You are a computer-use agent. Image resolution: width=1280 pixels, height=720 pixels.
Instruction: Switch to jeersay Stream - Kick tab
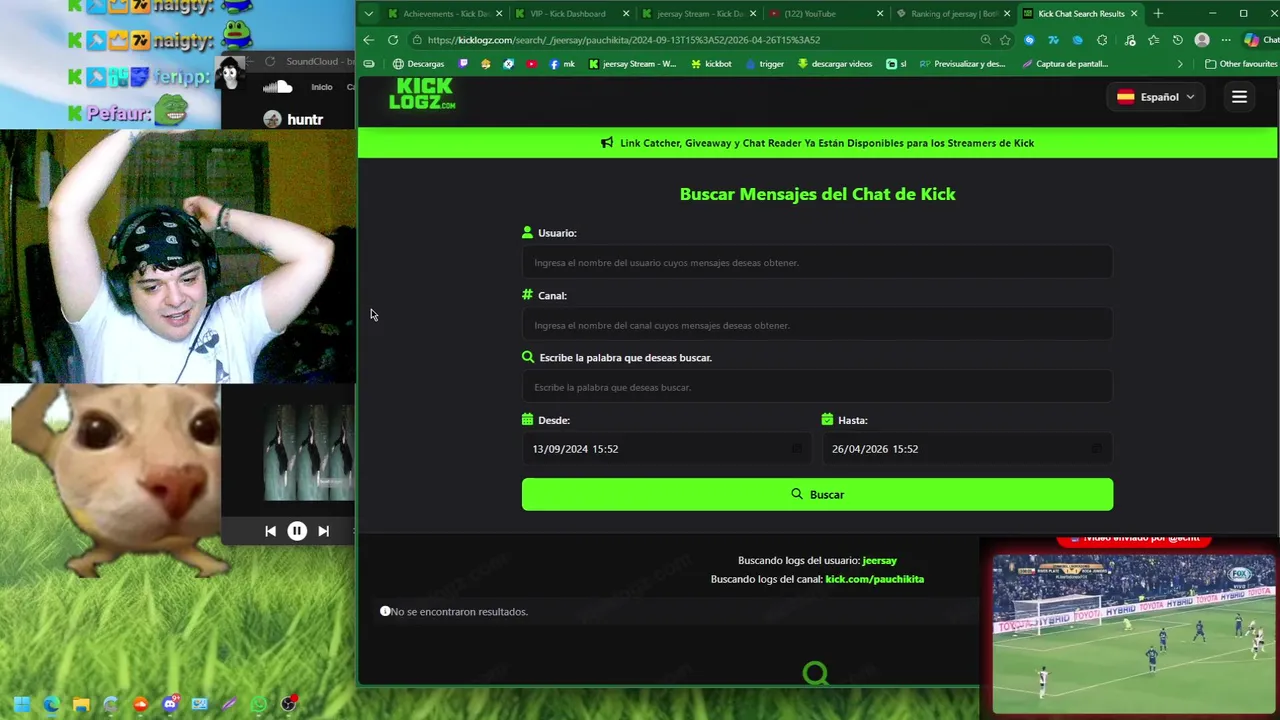click(x=697, y=14)
